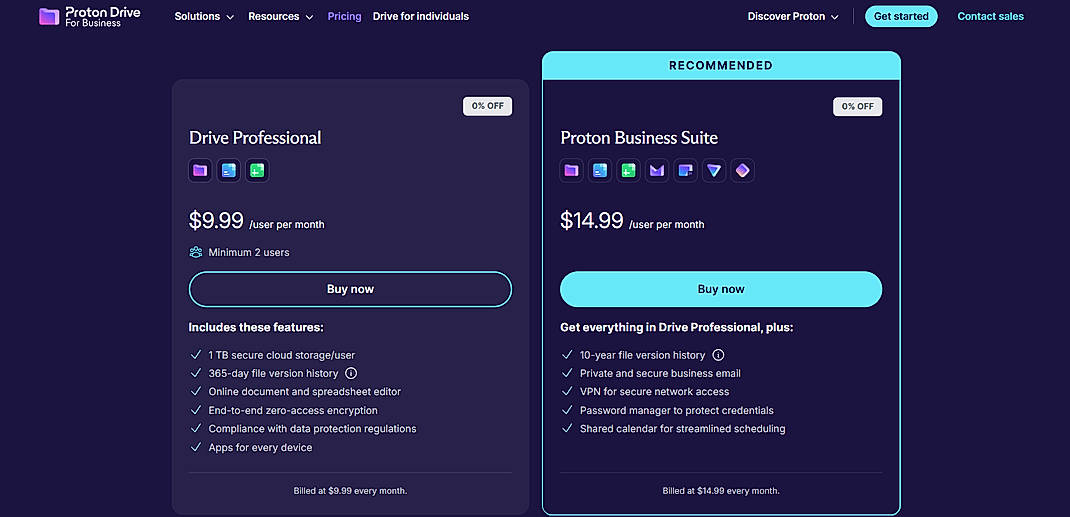The width and height of the screenshot is (1070, 517).
Task: Click 'Billed at $14.99 every month.' text
Action: pyautogui.click(x=721, y=490)
